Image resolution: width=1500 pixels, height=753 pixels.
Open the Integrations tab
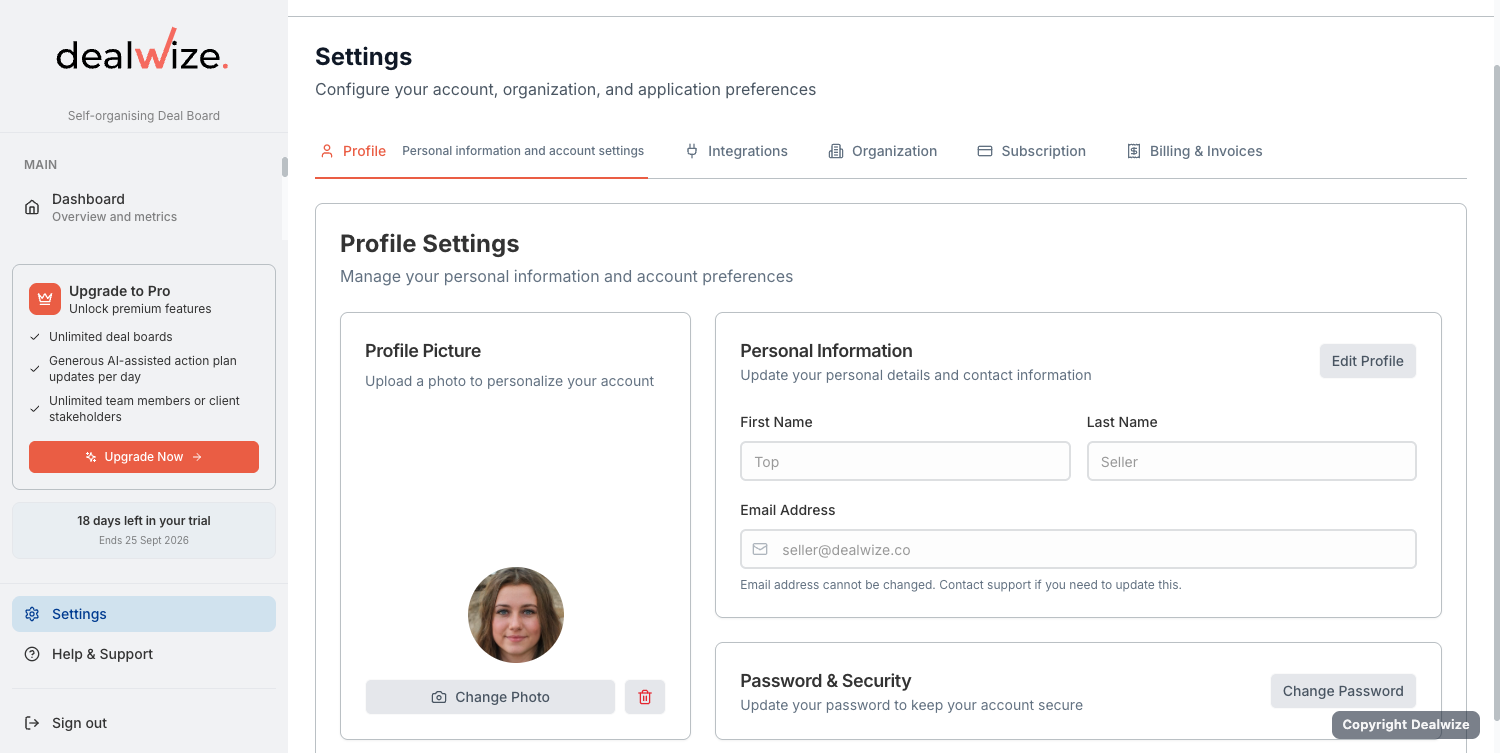tap(737, 151)
